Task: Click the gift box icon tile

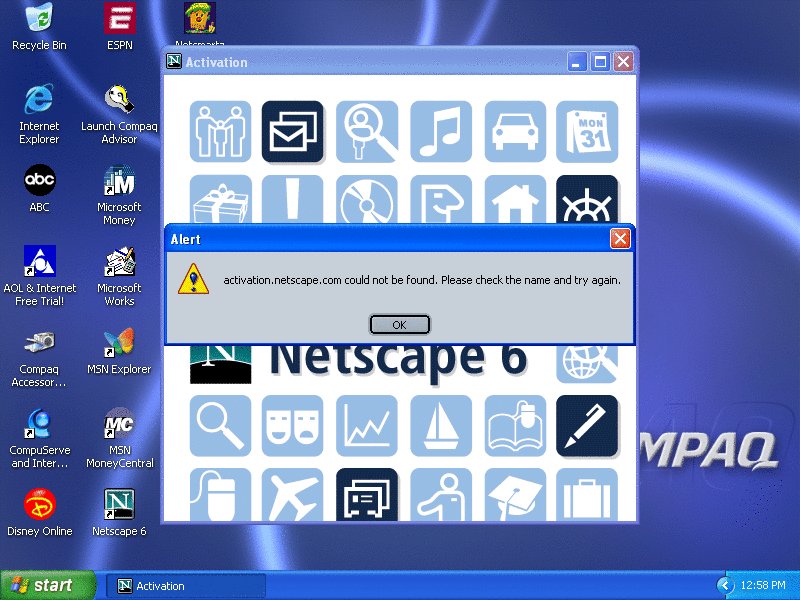Action: click(x=220, y=199)
